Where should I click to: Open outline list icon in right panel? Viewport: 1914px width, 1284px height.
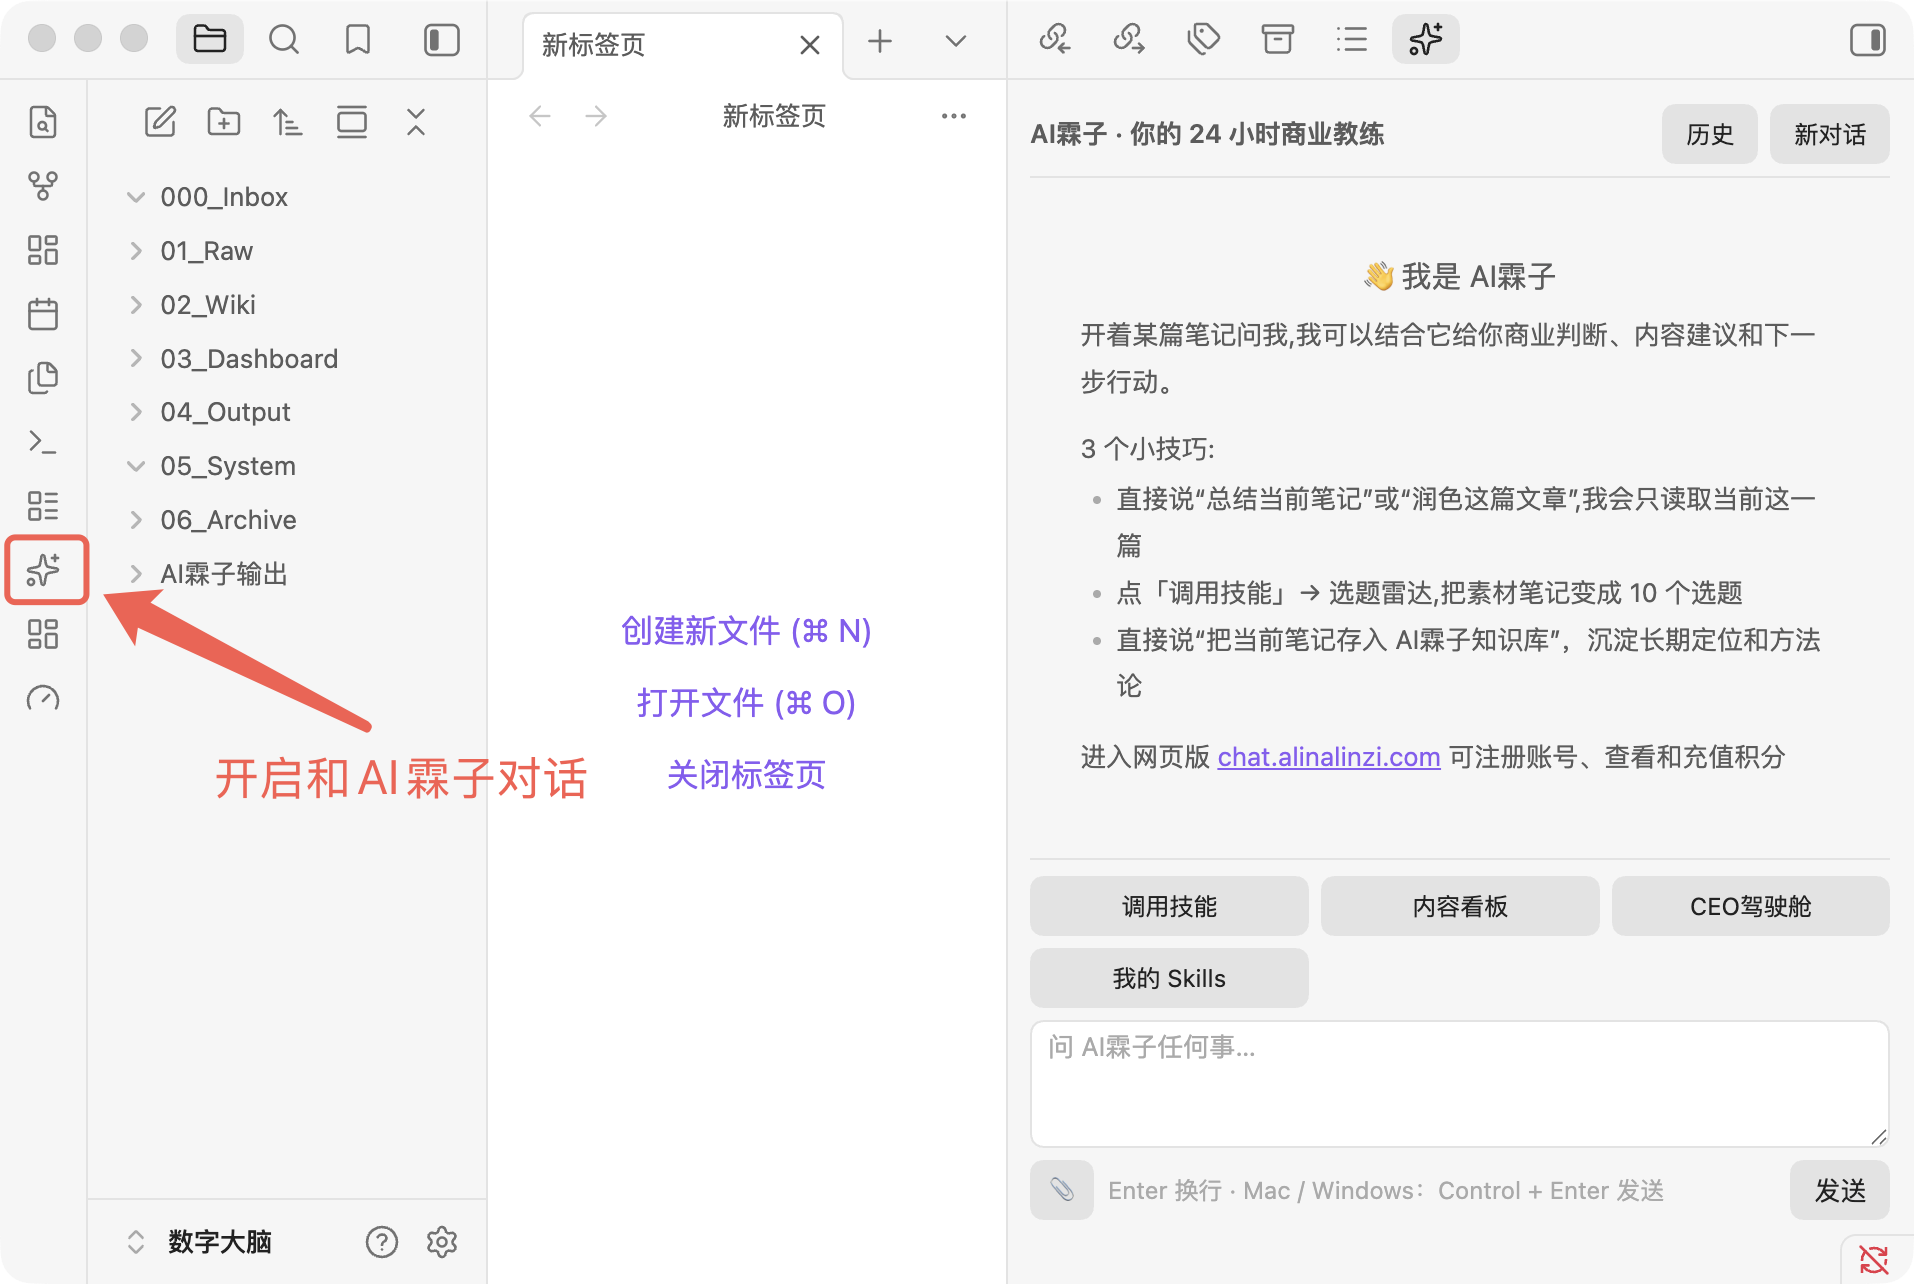tap(1351, 40)
